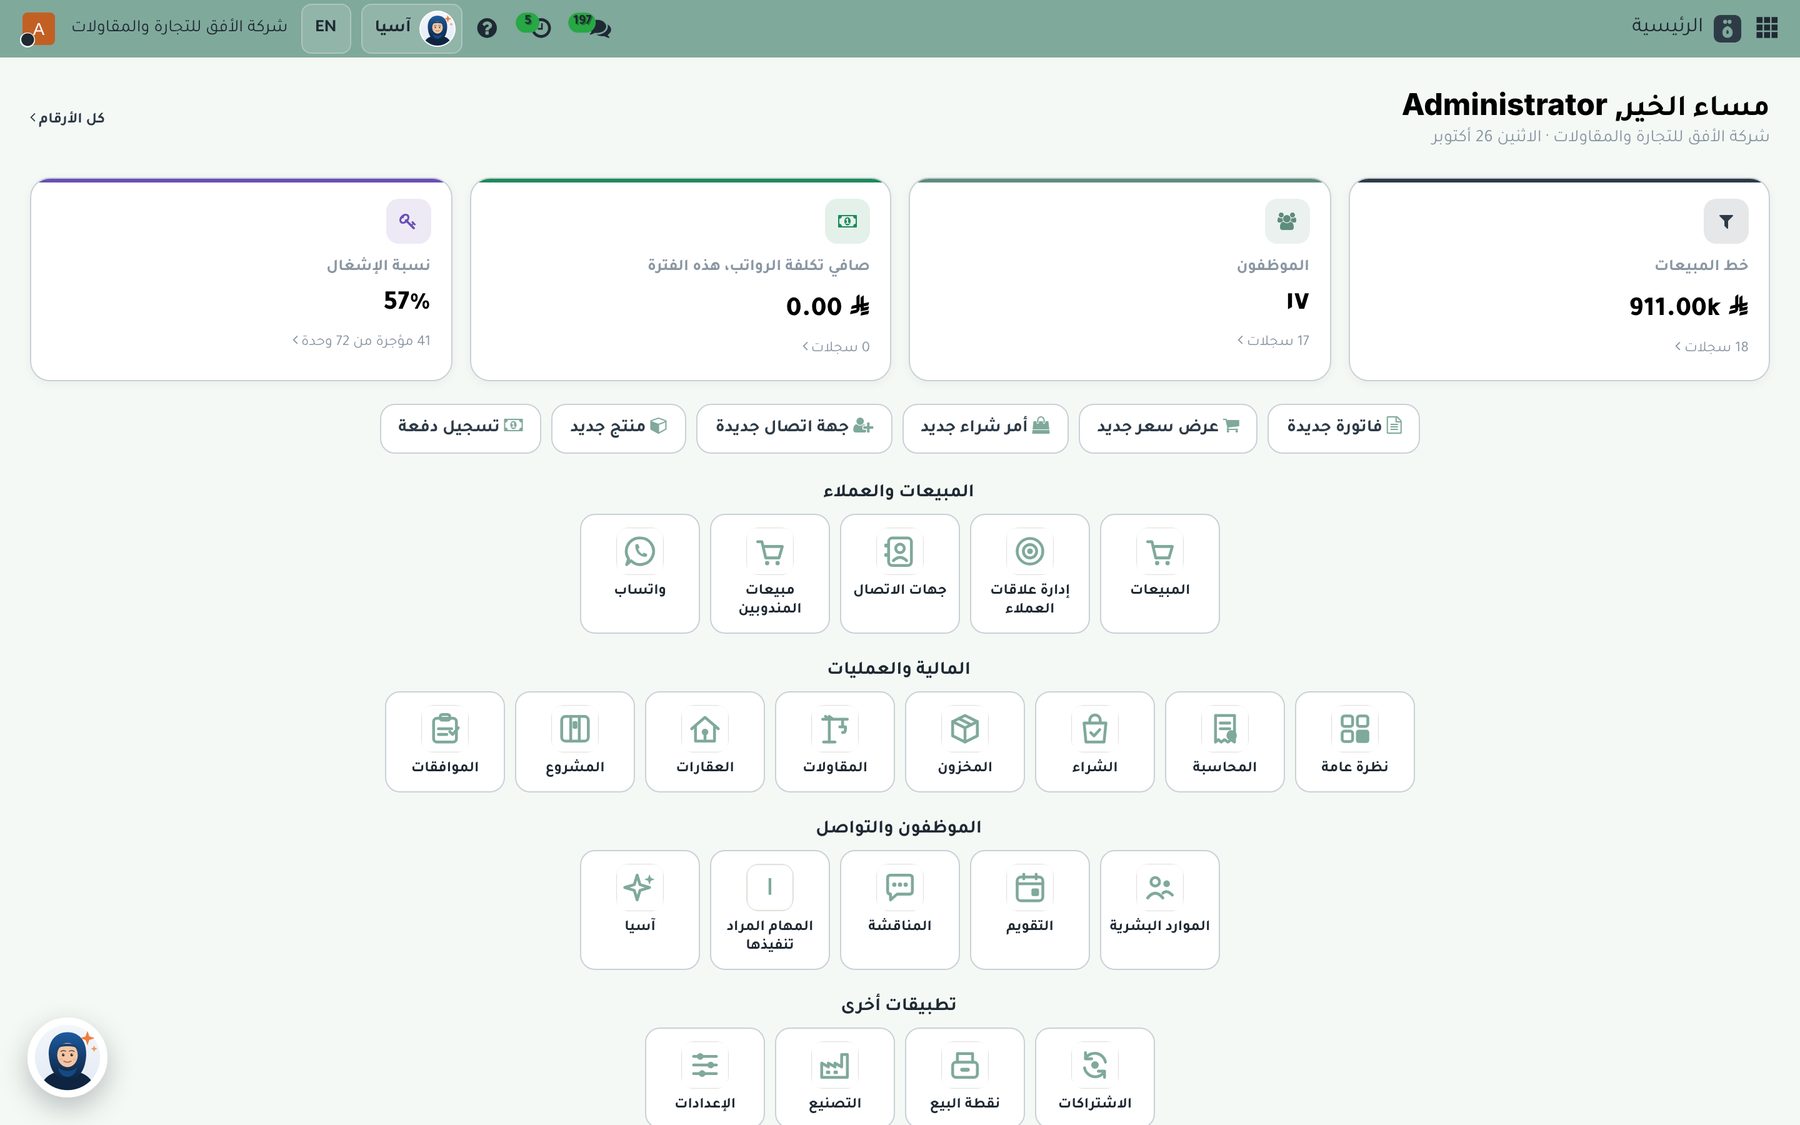Open the Manufacturing (التصنيع) app

[x=835, y=1077]
